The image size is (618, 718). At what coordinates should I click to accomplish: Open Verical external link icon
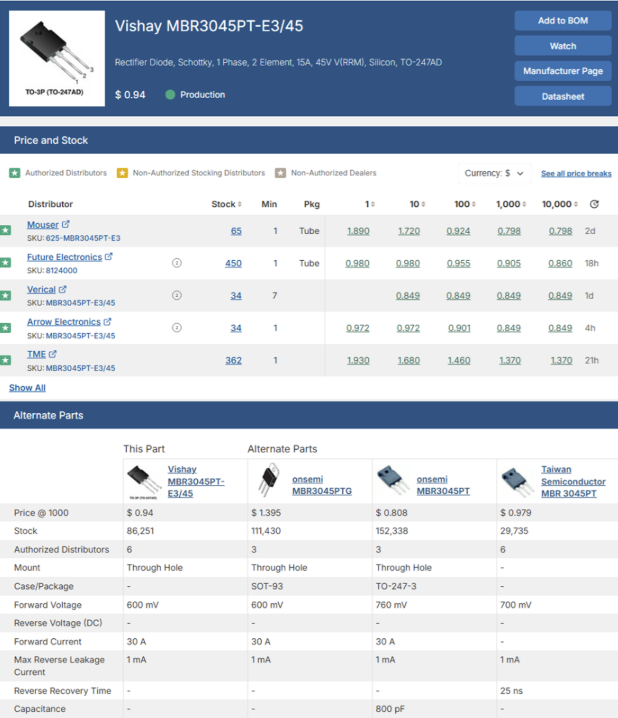pos(63,289)
